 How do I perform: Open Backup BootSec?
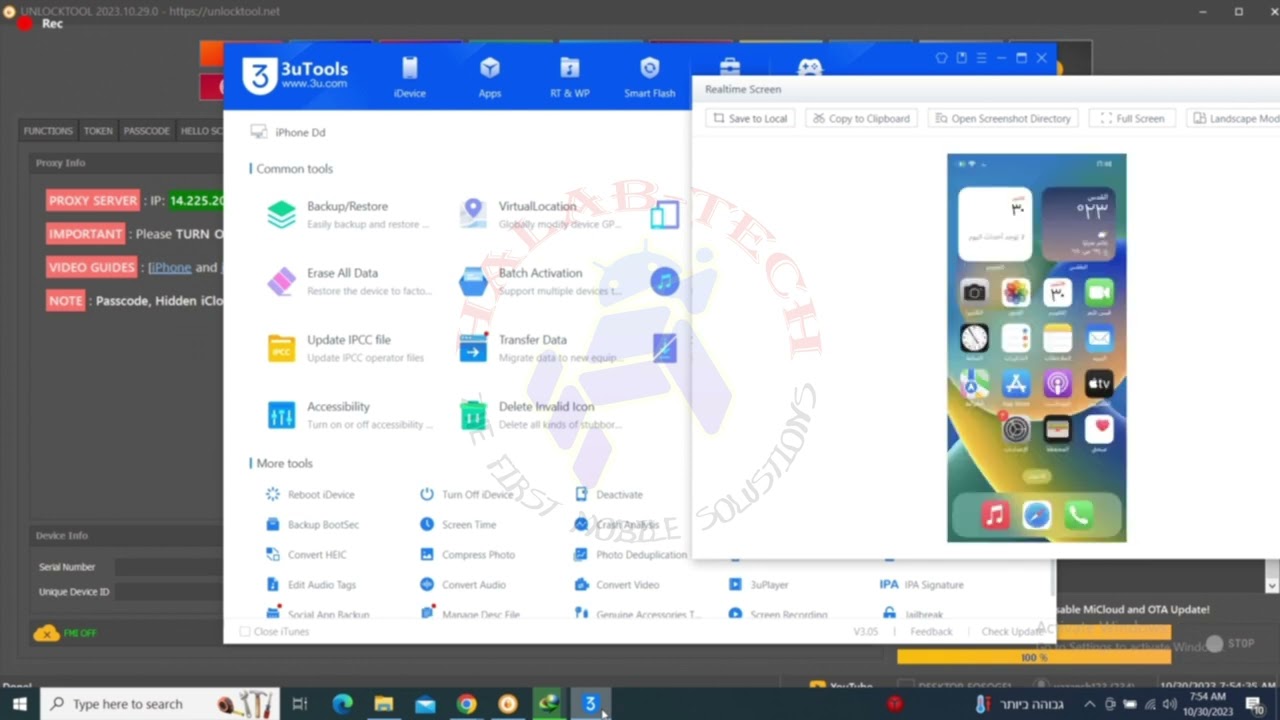coord(312,524)
